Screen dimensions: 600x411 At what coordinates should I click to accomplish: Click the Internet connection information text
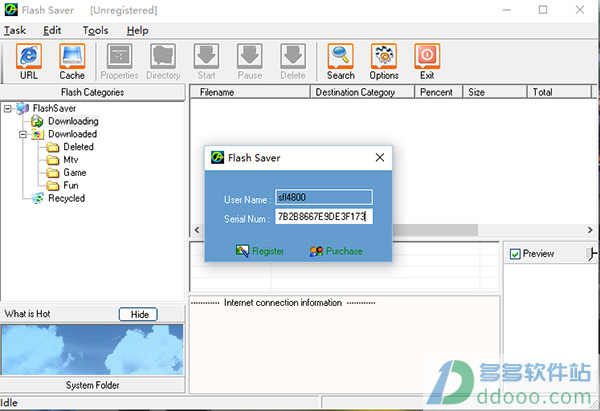tap(283, 303)
